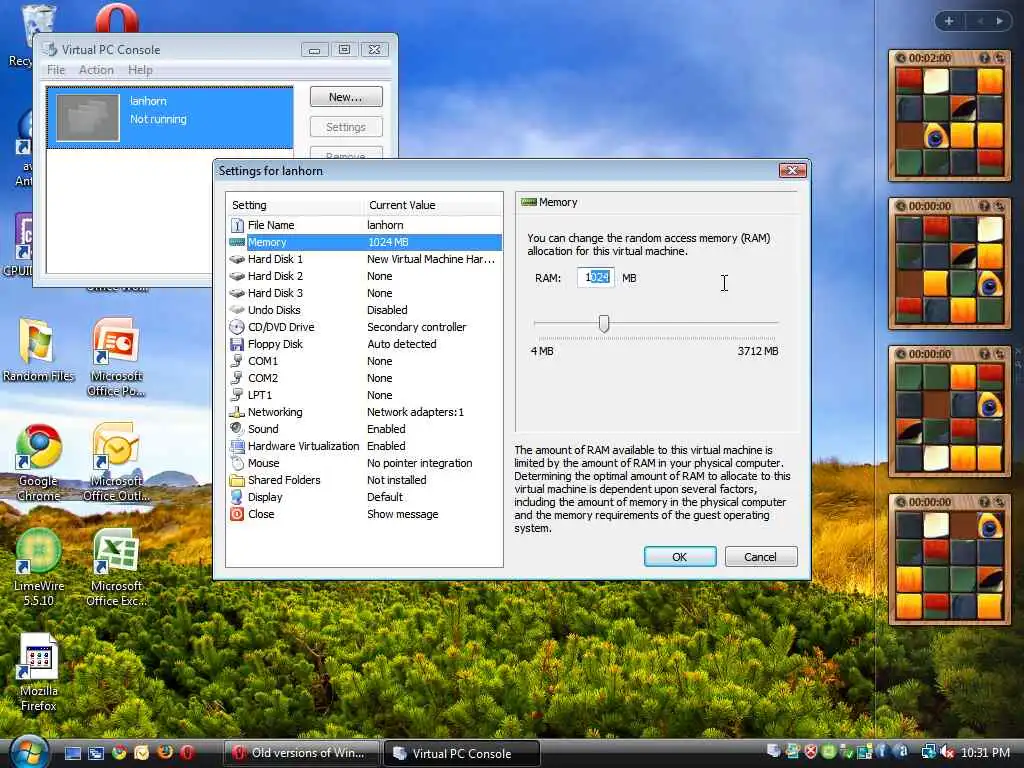Select the File Name setting icon
The height and width of the screenshot is (768, 1024).
tap(236, 225)
